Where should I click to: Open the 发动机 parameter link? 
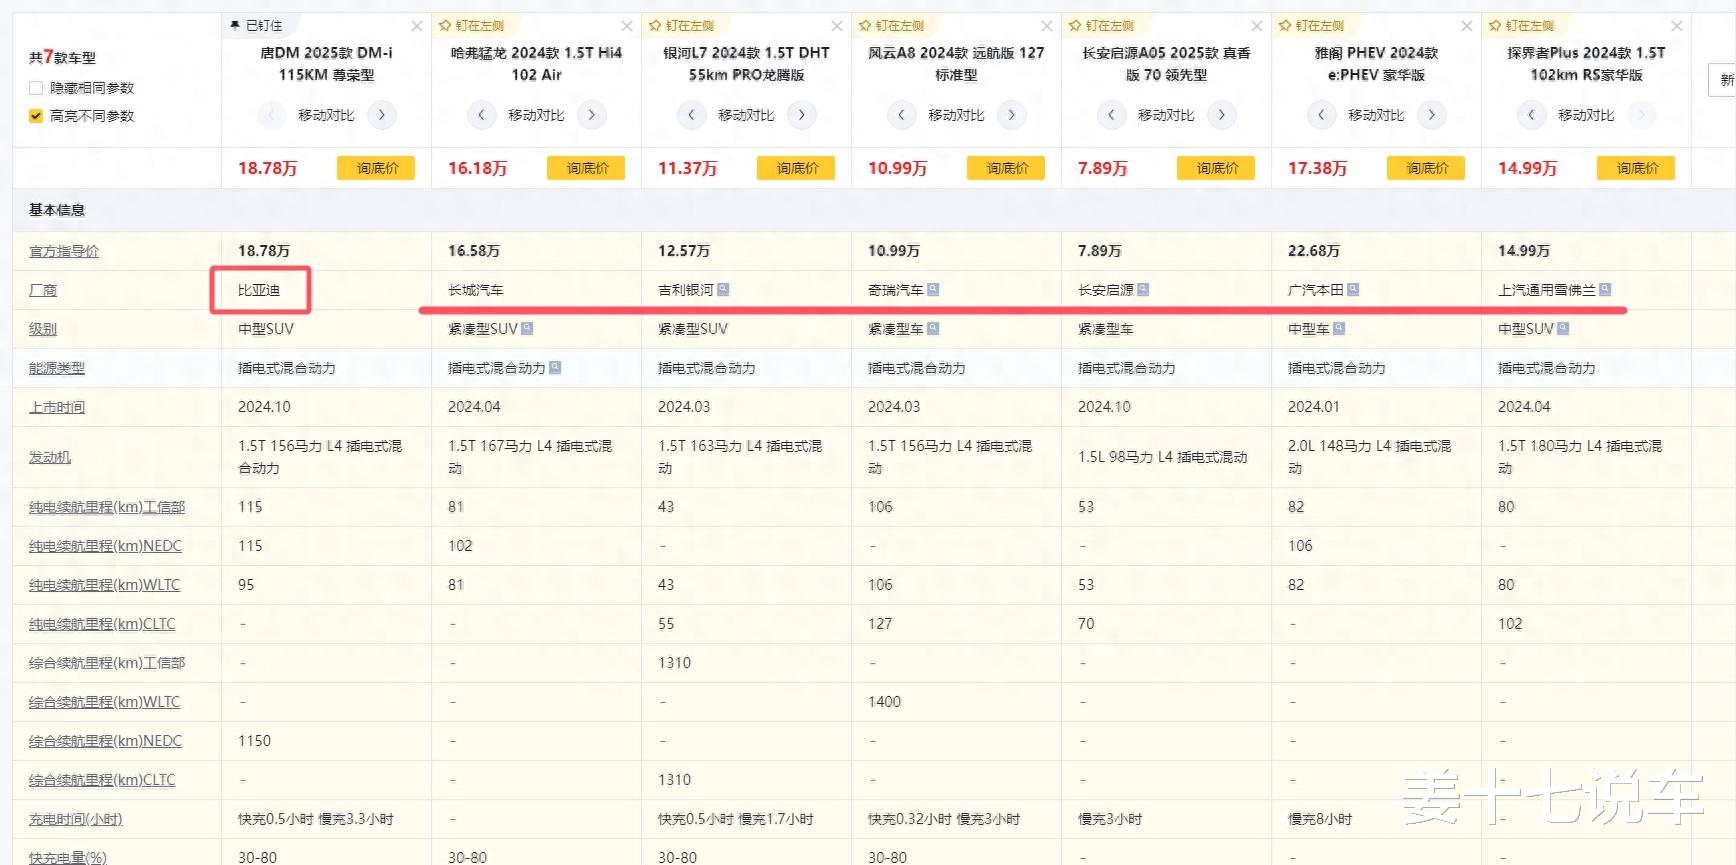point(50,457)
